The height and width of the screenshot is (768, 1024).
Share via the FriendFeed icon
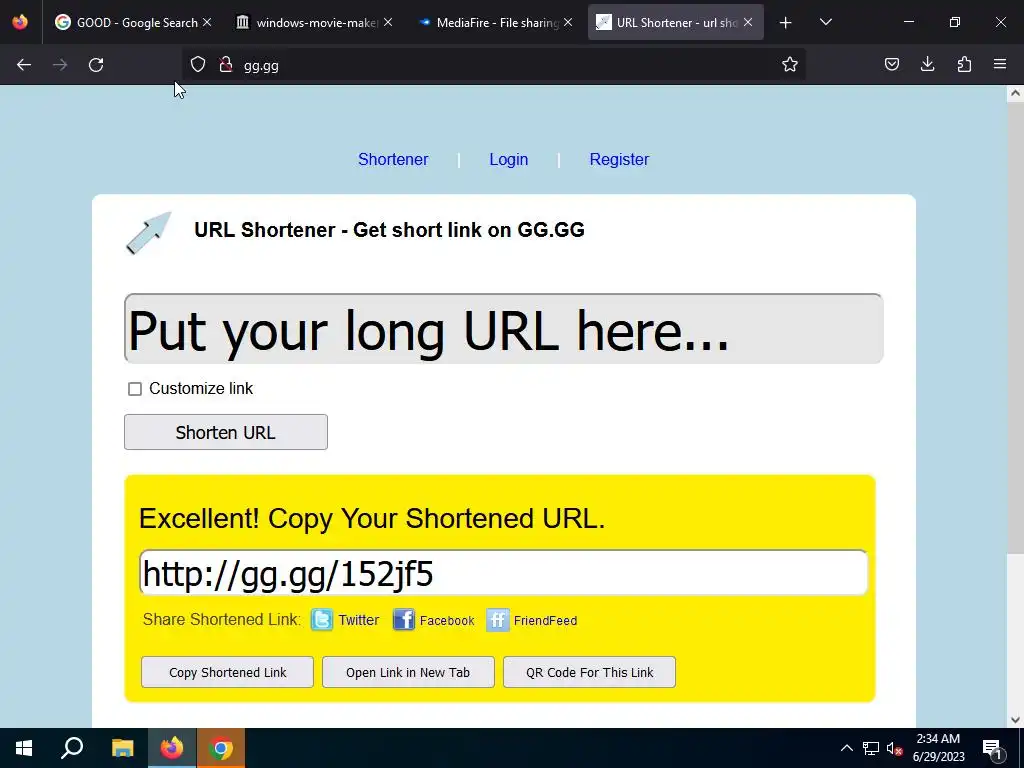498,620
